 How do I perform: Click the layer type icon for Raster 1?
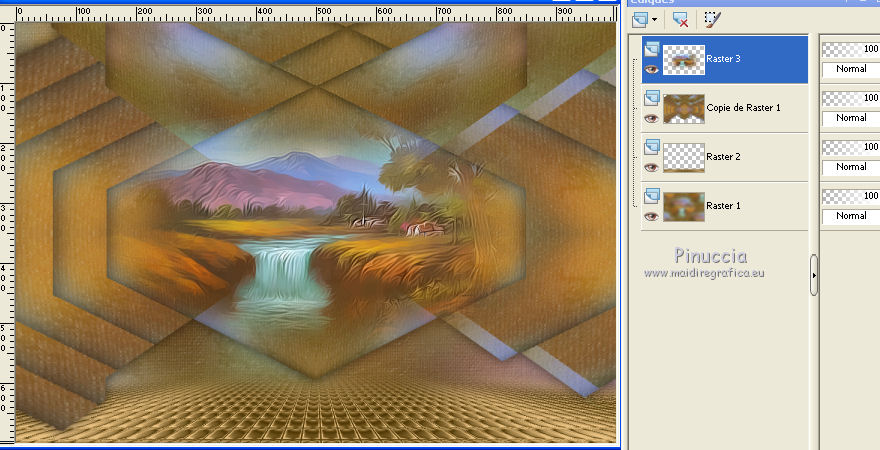652,196
